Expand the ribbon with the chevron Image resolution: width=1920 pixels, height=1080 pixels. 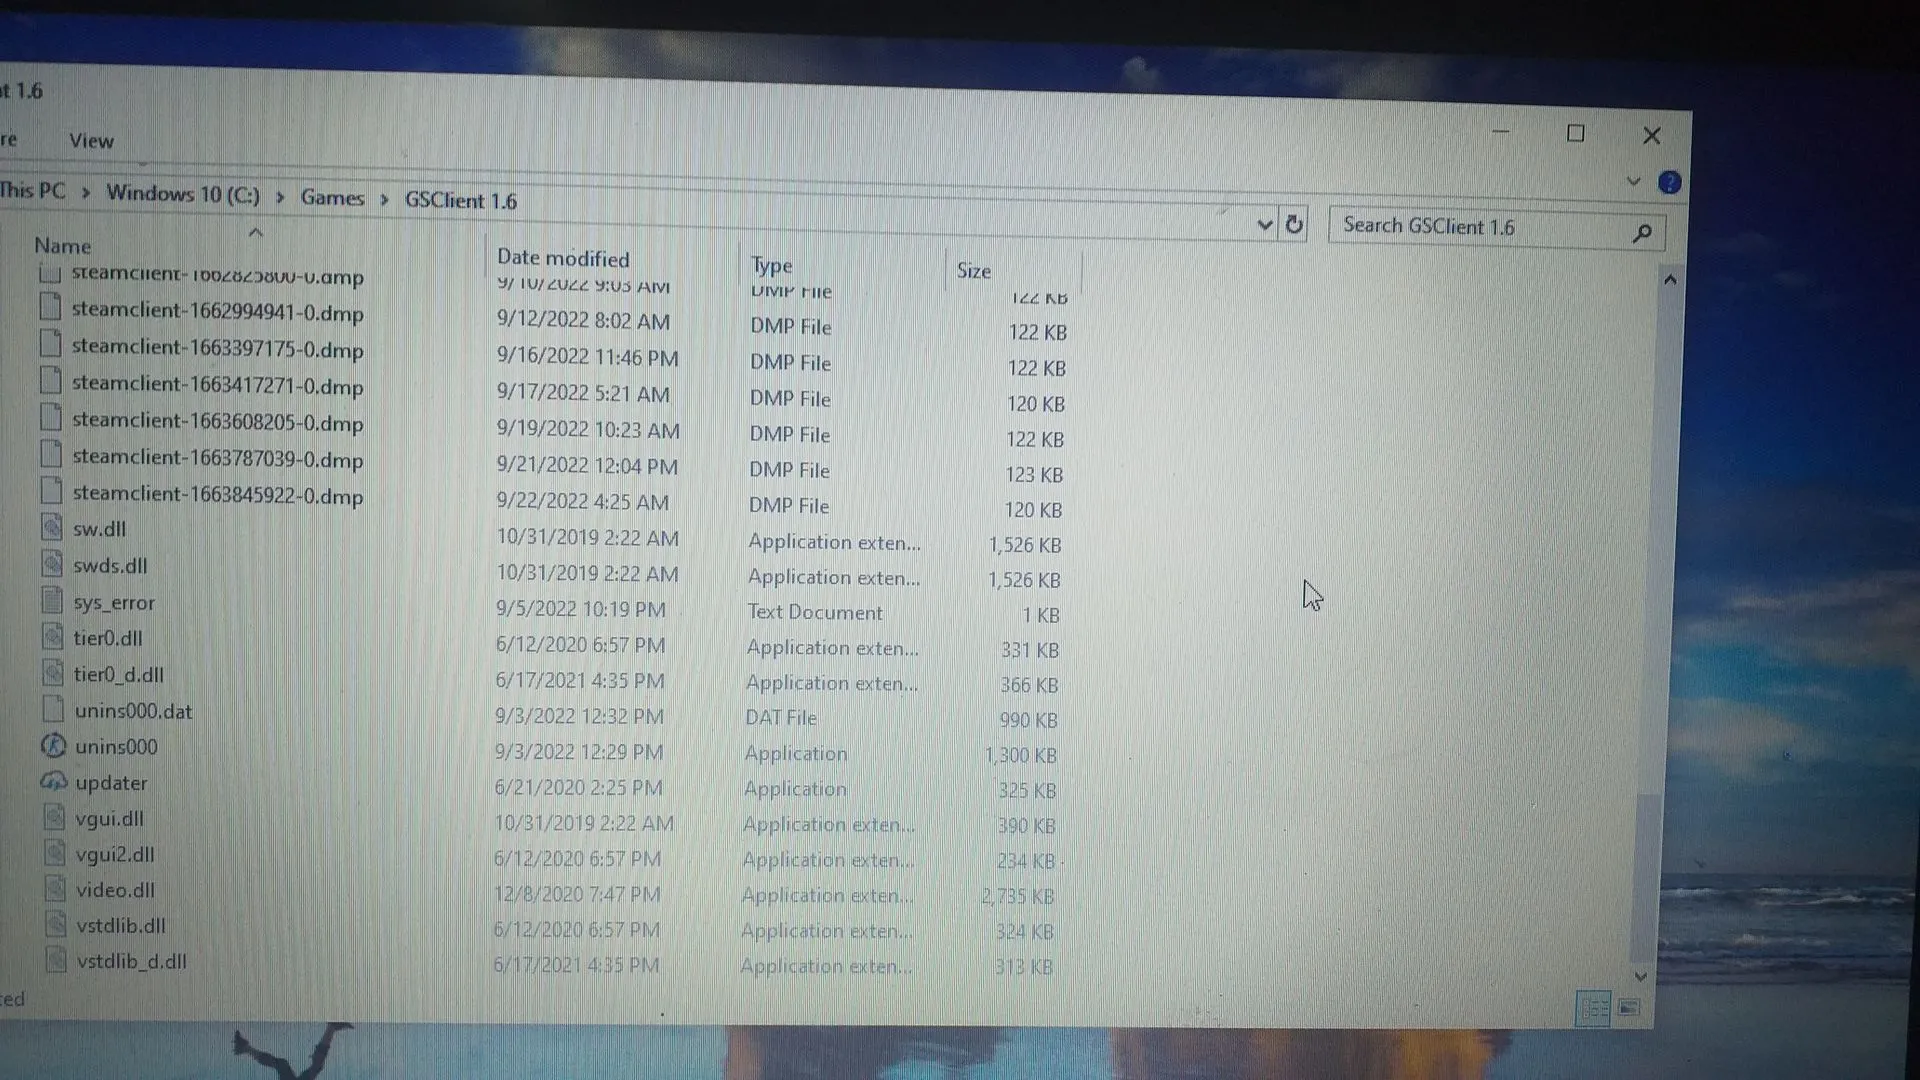1634,181
